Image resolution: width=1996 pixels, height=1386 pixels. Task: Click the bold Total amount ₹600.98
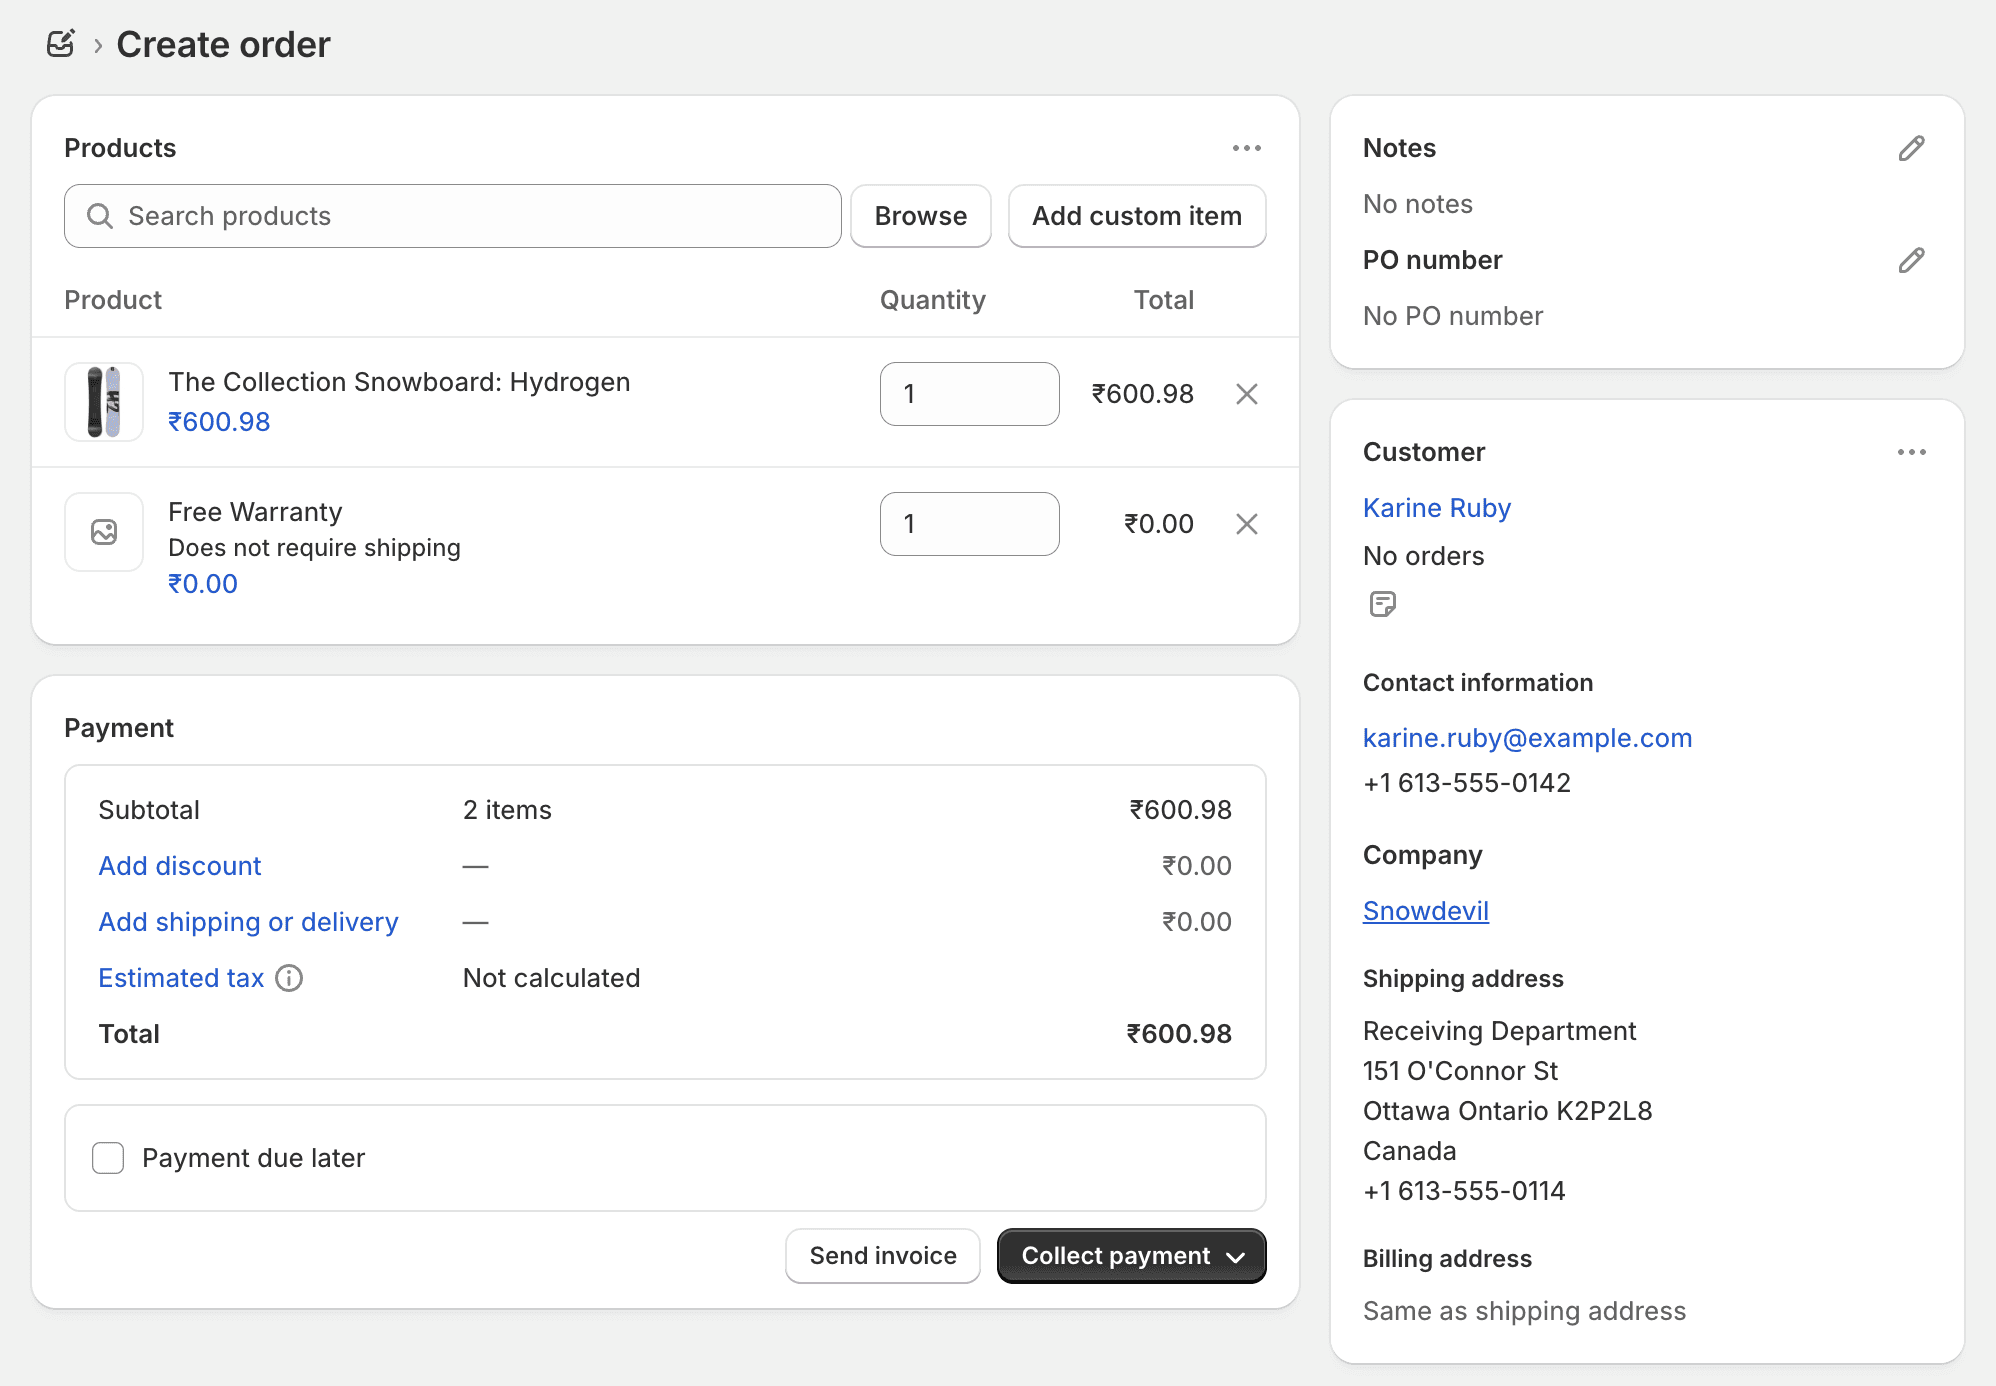[1179, 1034]
